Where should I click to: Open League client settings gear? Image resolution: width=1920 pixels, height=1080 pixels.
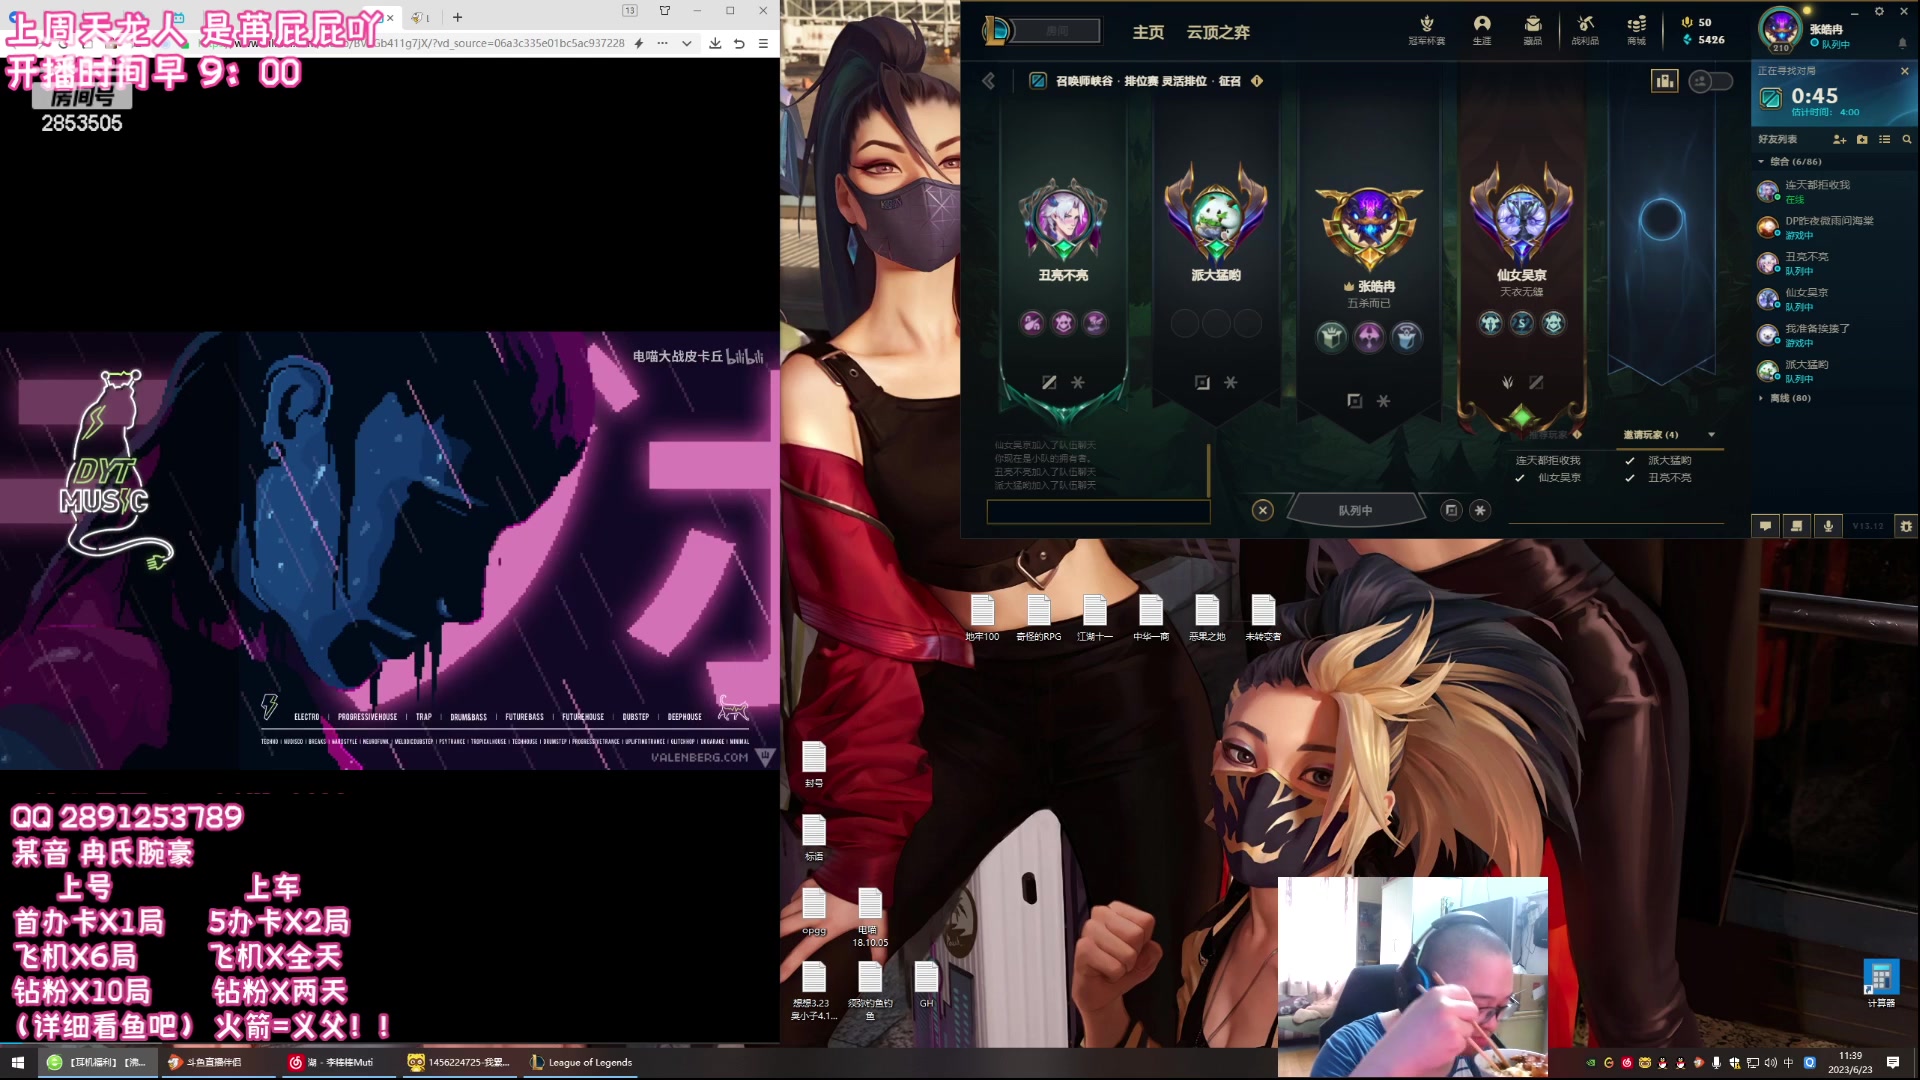(1879, 12)
